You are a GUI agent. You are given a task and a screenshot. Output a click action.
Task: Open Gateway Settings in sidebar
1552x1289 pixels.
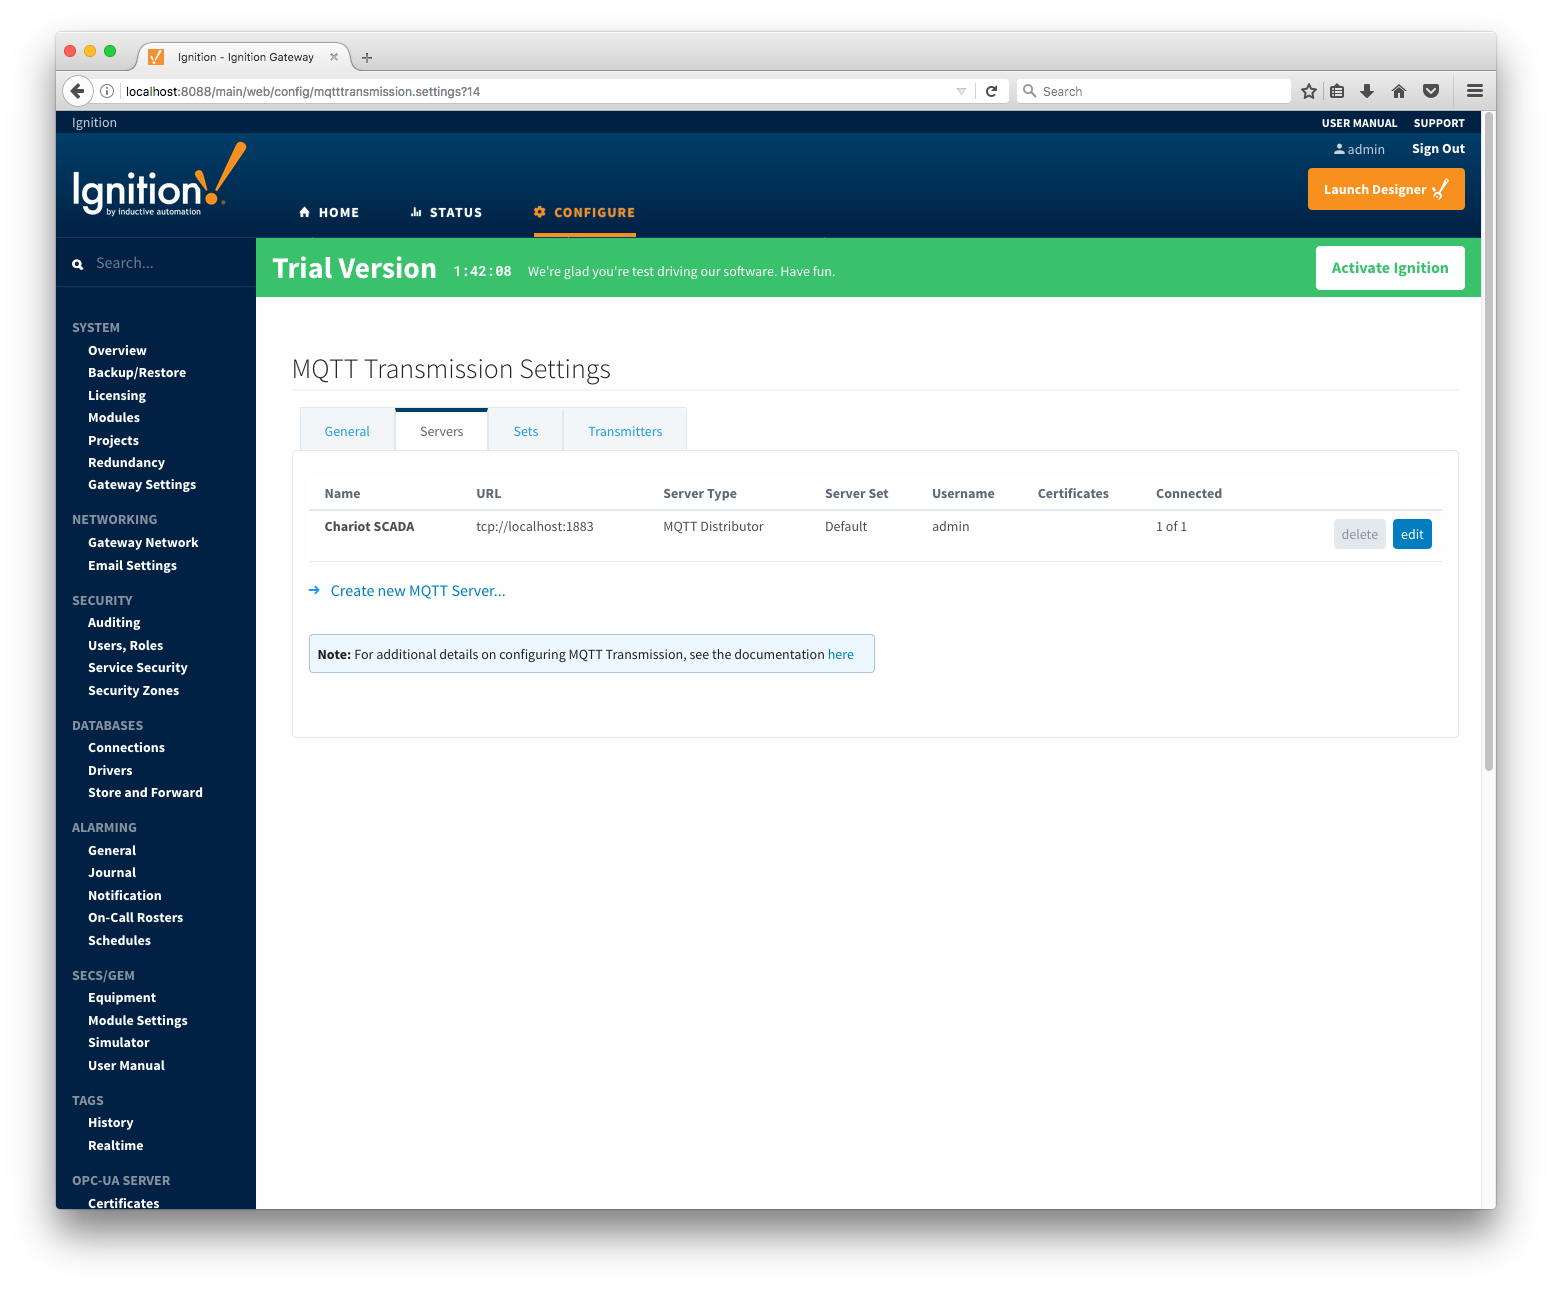point(142,485)
